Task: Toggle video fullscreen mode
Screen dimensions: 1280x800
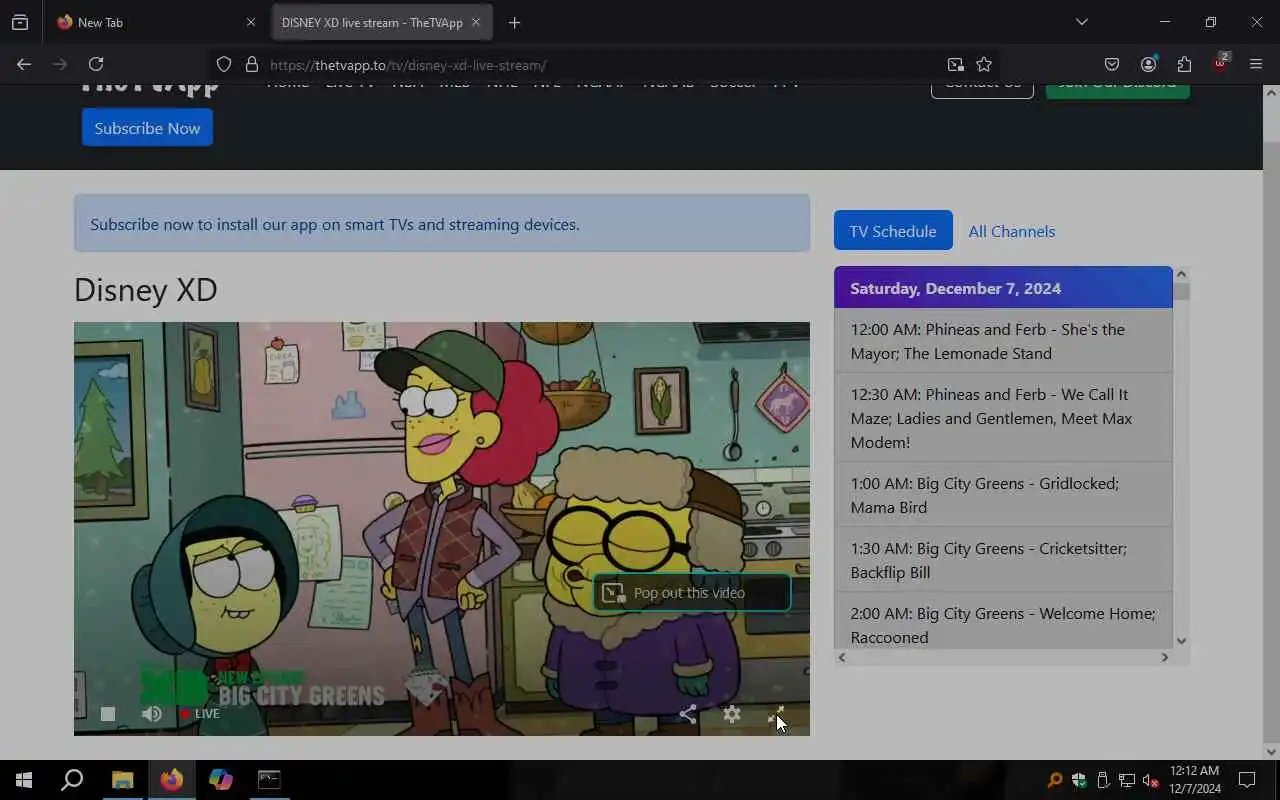Action: click(776, 714)
